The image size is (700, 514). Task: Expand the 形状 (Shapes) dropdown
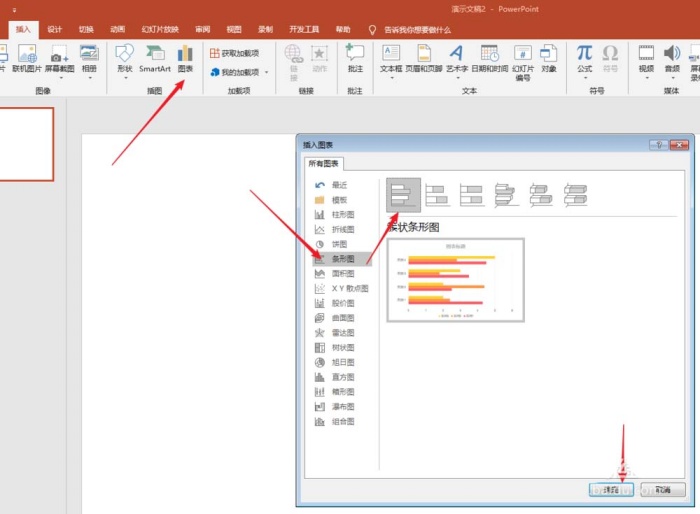pos(124,79)
